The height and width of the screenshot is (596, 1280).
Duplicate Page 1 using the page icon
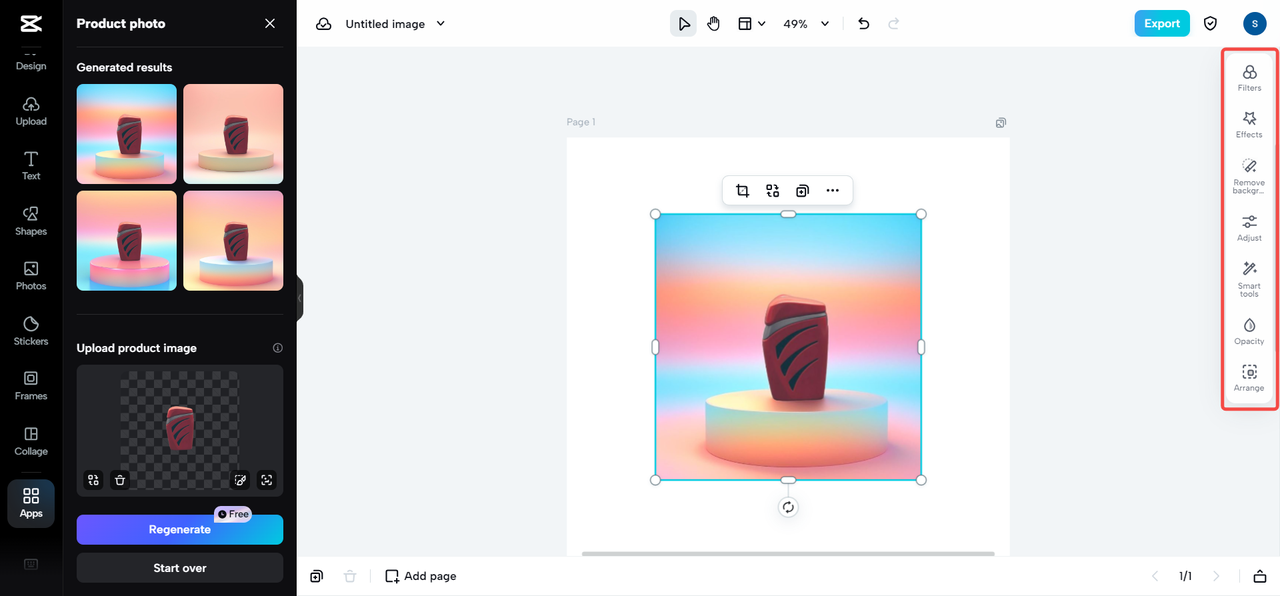tap(1001, 123)
